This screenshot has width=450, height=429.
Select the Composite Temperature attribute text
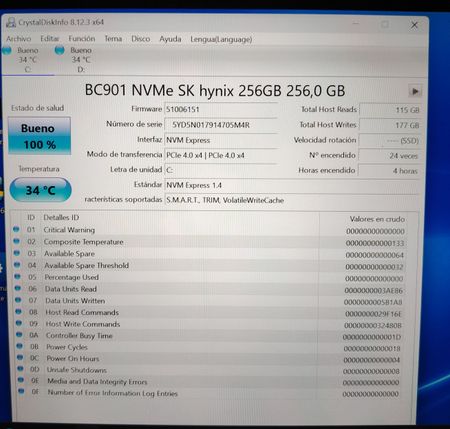[x=84, y=242]
